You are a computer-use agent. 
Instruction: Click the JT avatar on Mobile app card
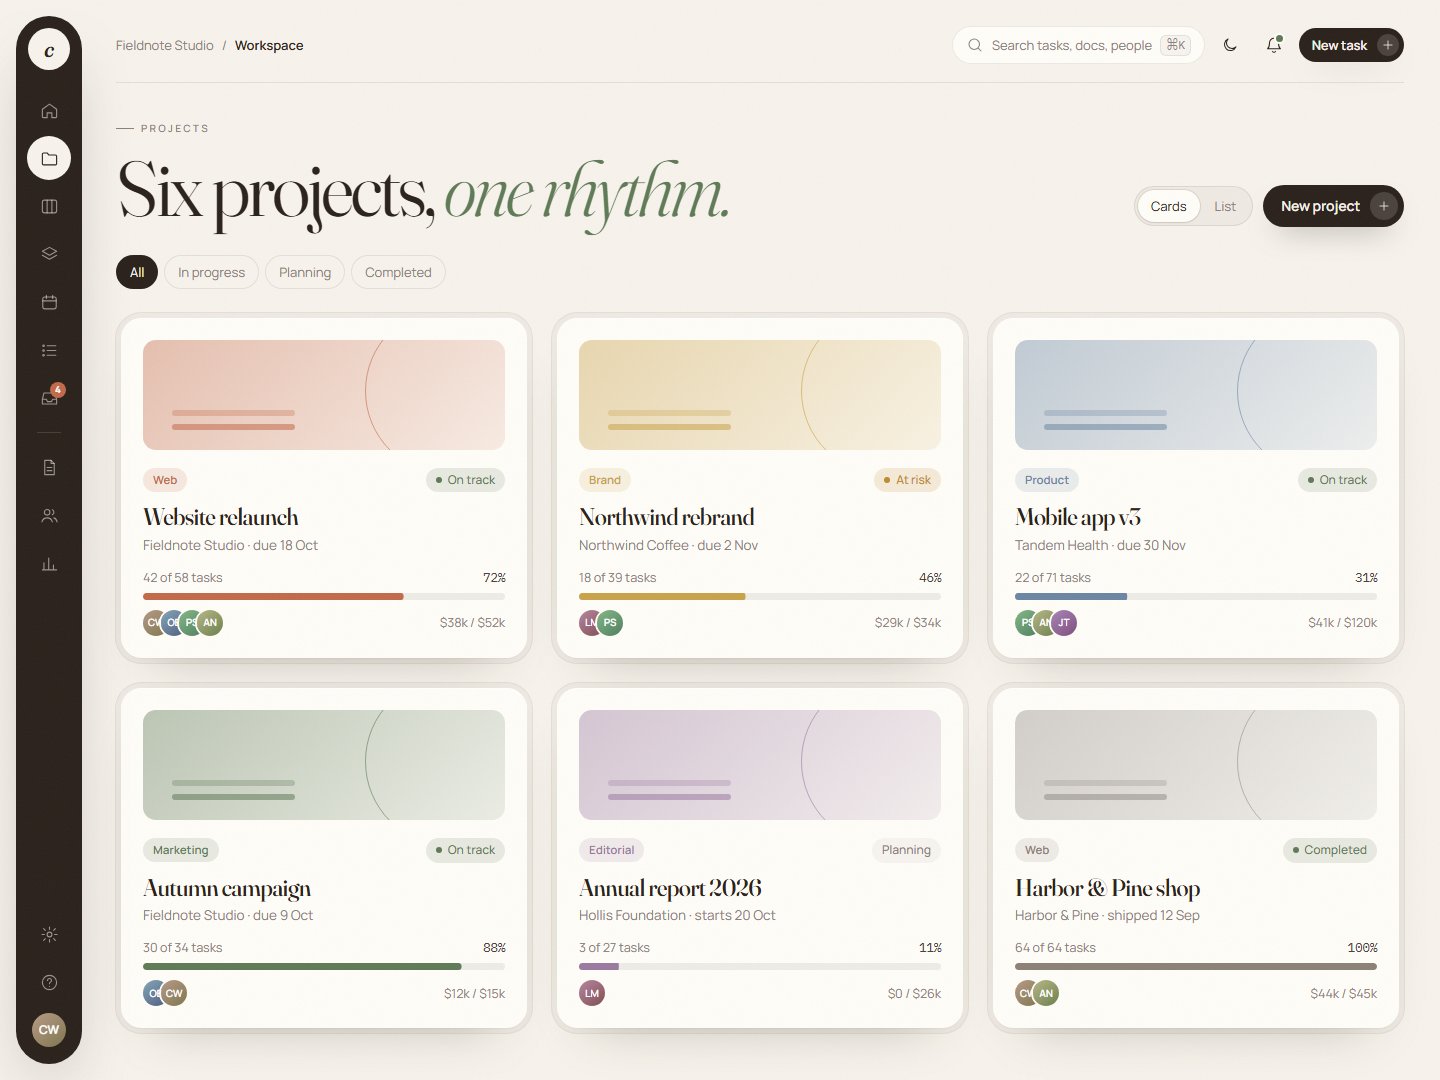point(1064,622)
